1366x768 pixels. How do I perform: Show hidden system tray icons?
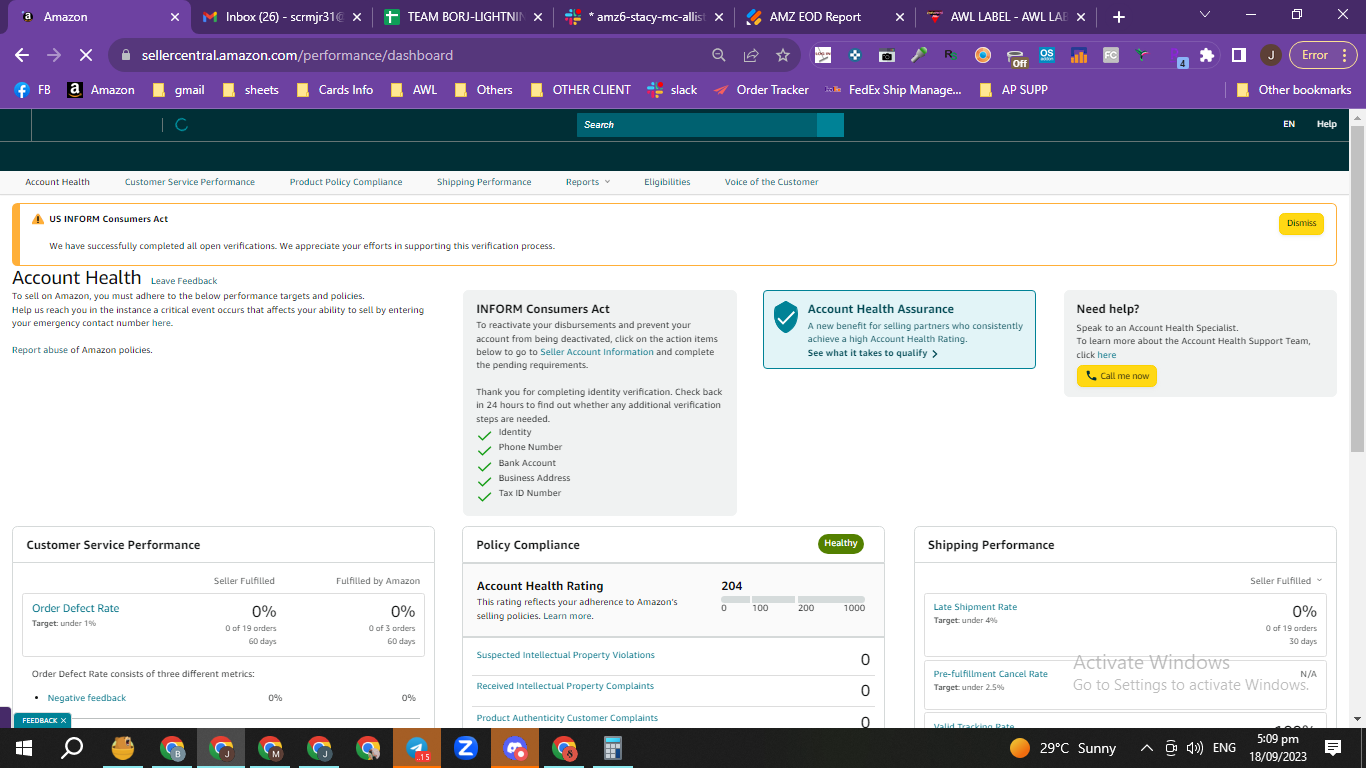(x=1146, y=748)
